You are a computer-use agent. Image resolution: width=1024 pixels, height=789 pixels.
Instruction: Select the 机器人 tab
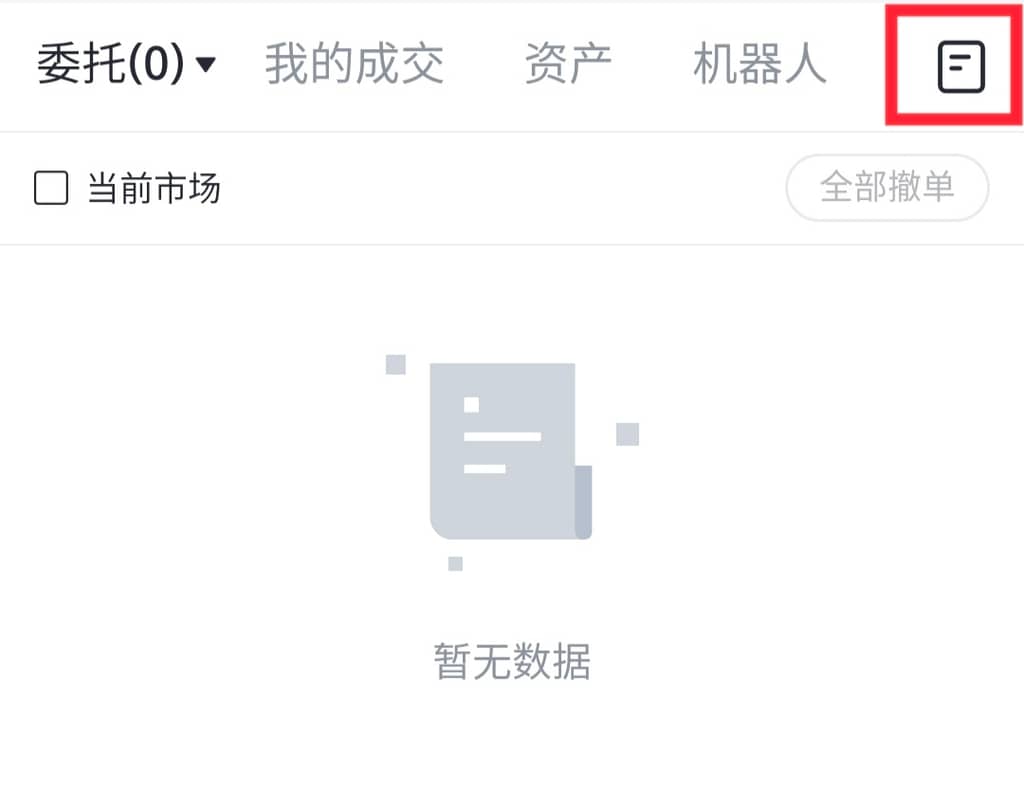pos(760,63)
